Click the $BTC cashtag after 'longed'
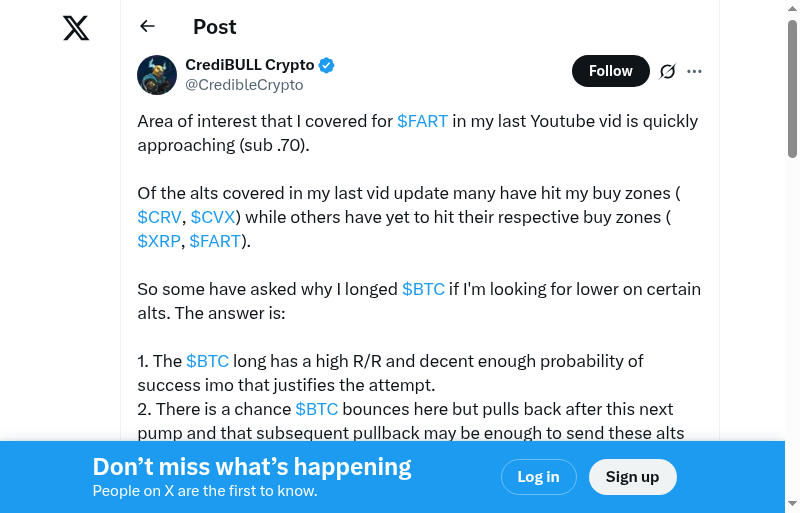 coord(423,289)
